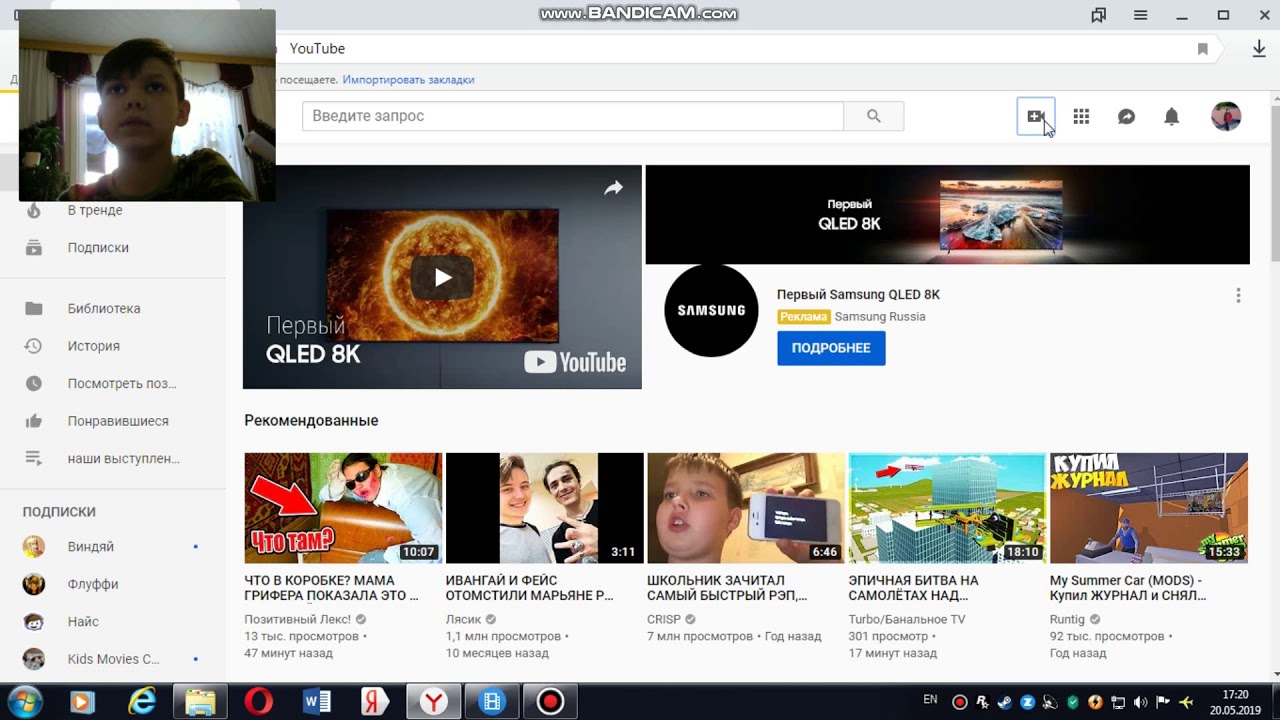This screenshot has width=1280, height=720.
Task: Open 'ЧТО В КОРОБКЕ?' video thumbnail
Action: pyautogui.click(x=343, y=508)
